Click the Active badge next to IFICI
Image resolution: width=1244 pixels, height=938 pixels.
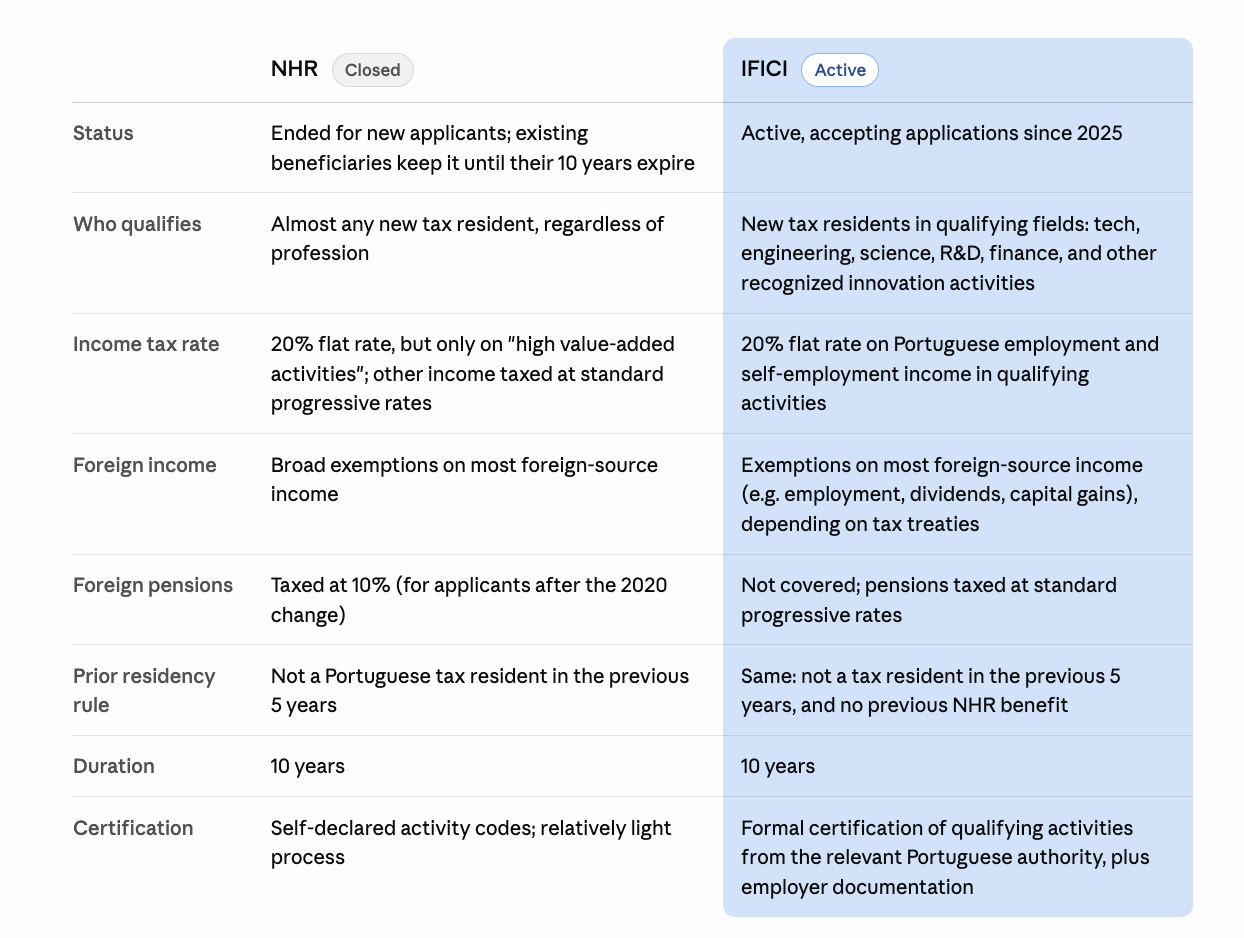click(x=840, y=70)
